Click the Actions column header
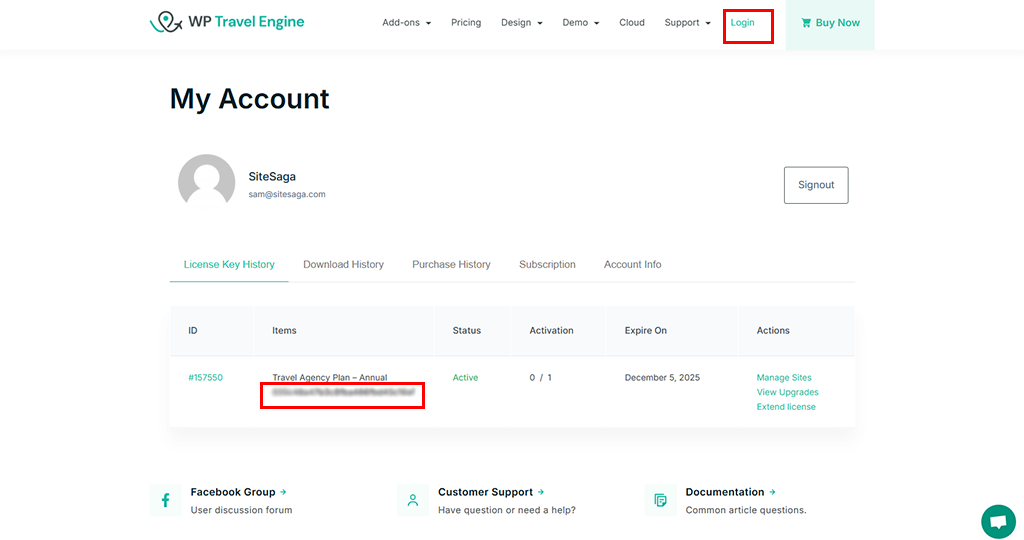1024x540 pixels. click(773, 330)
